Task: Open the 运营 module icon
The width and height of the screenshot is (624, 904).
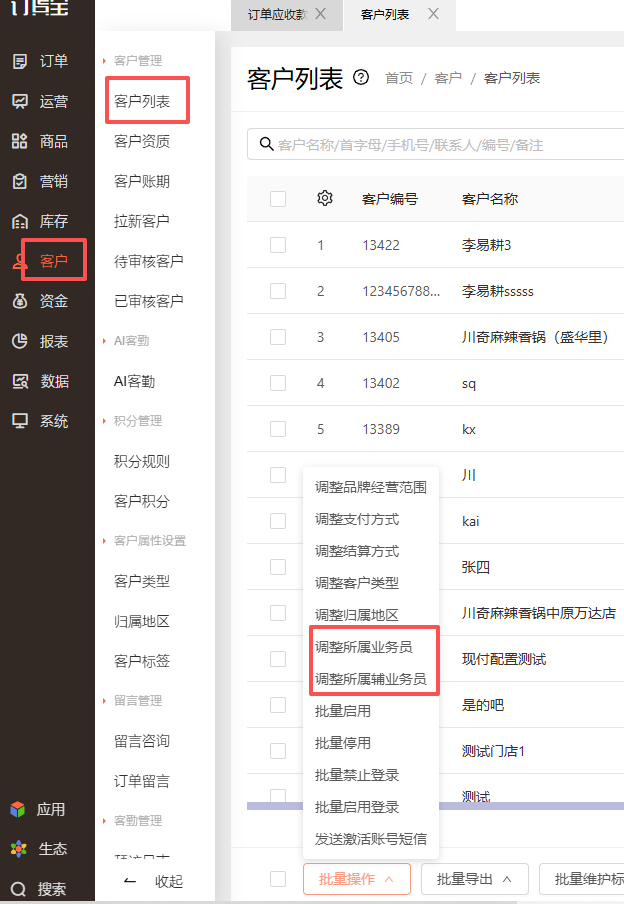Action: point(20,101)
